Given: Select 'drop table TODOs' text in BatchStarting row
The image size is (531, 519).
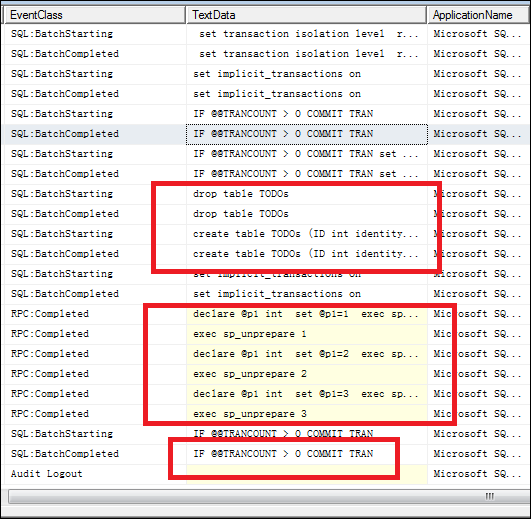Looking at the screenshot, I should pos(241,194).
